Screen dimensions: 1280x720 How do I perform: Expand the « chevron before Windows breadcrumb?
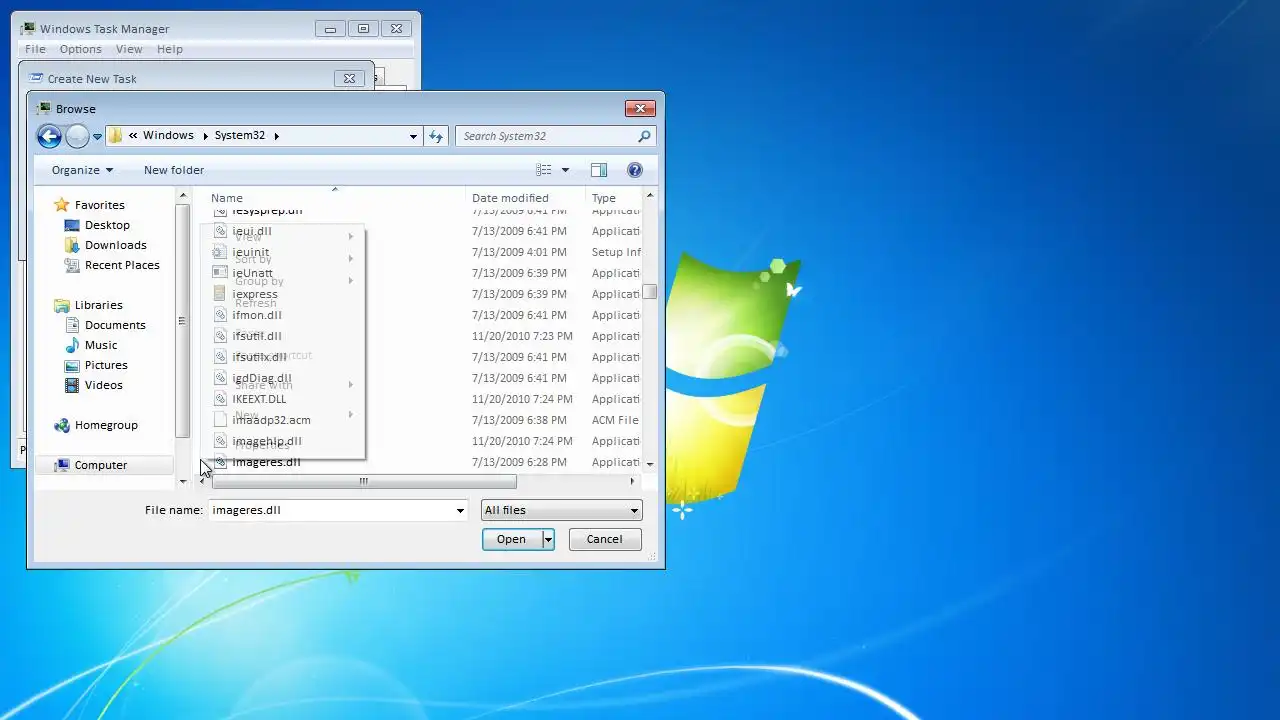pos(133,136)
